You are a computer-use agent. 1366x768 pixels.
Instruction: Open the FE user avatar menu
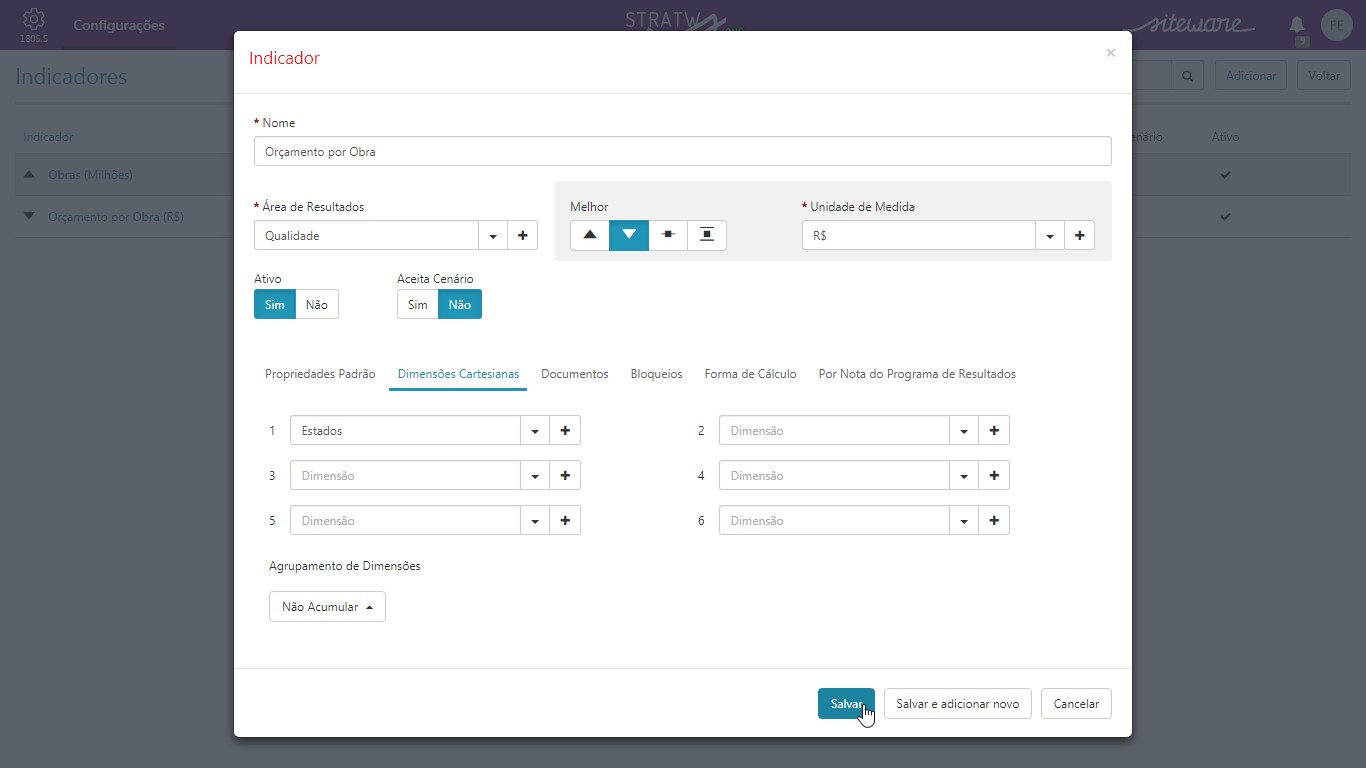1337,25
